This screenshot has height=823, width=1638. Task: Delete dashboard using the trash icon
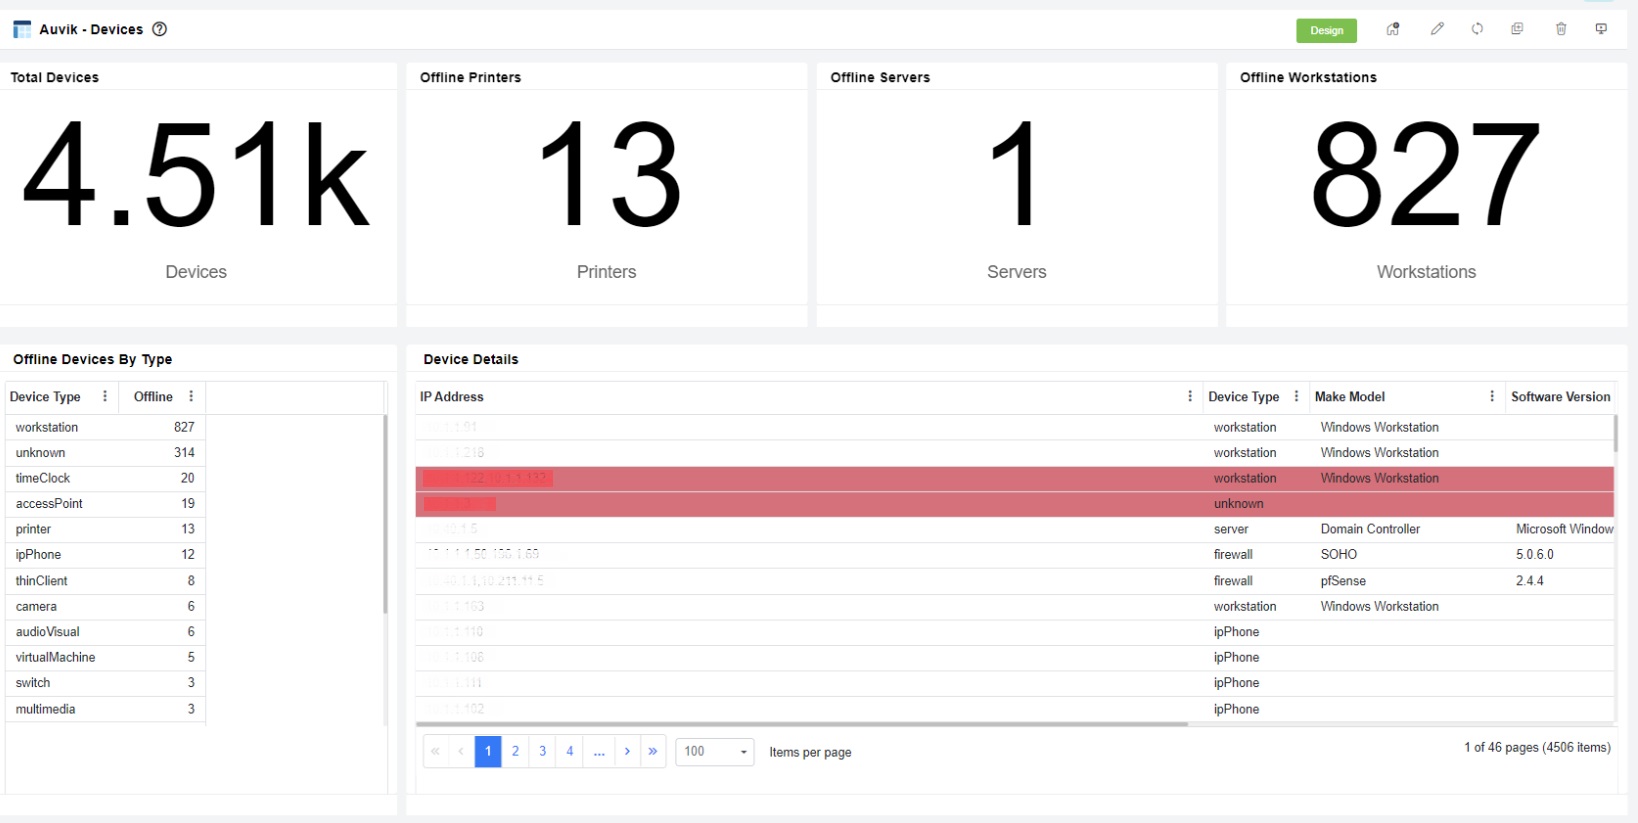pos(1561,29)
